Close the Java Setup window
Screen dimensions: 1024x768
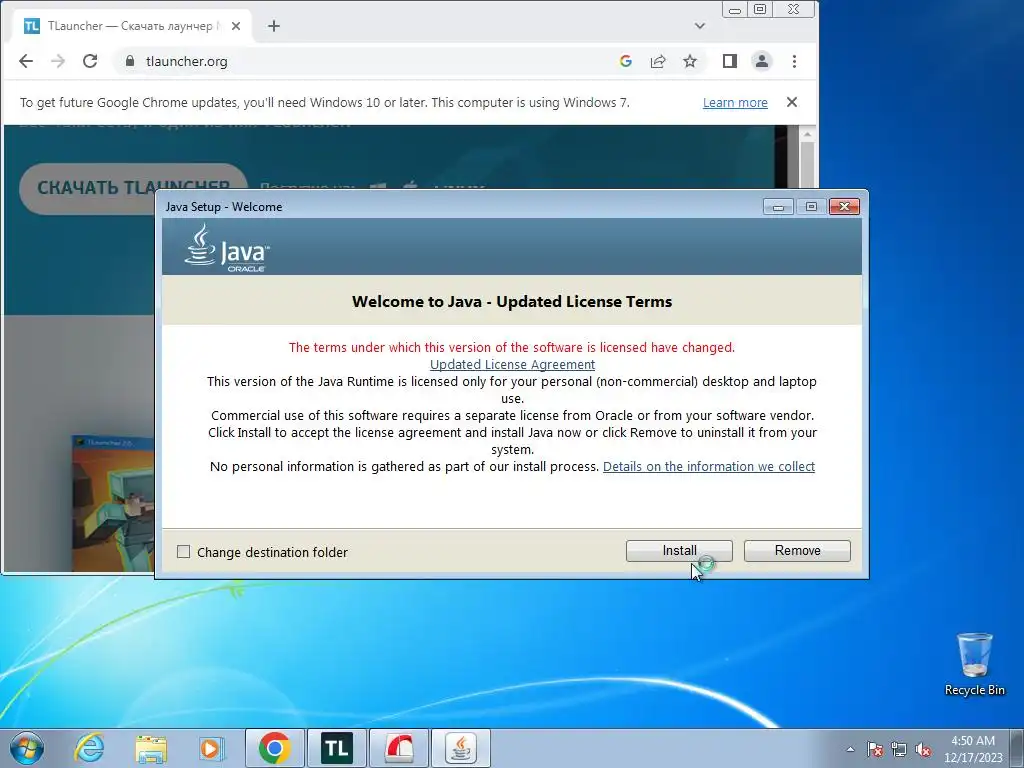point(844,206)
